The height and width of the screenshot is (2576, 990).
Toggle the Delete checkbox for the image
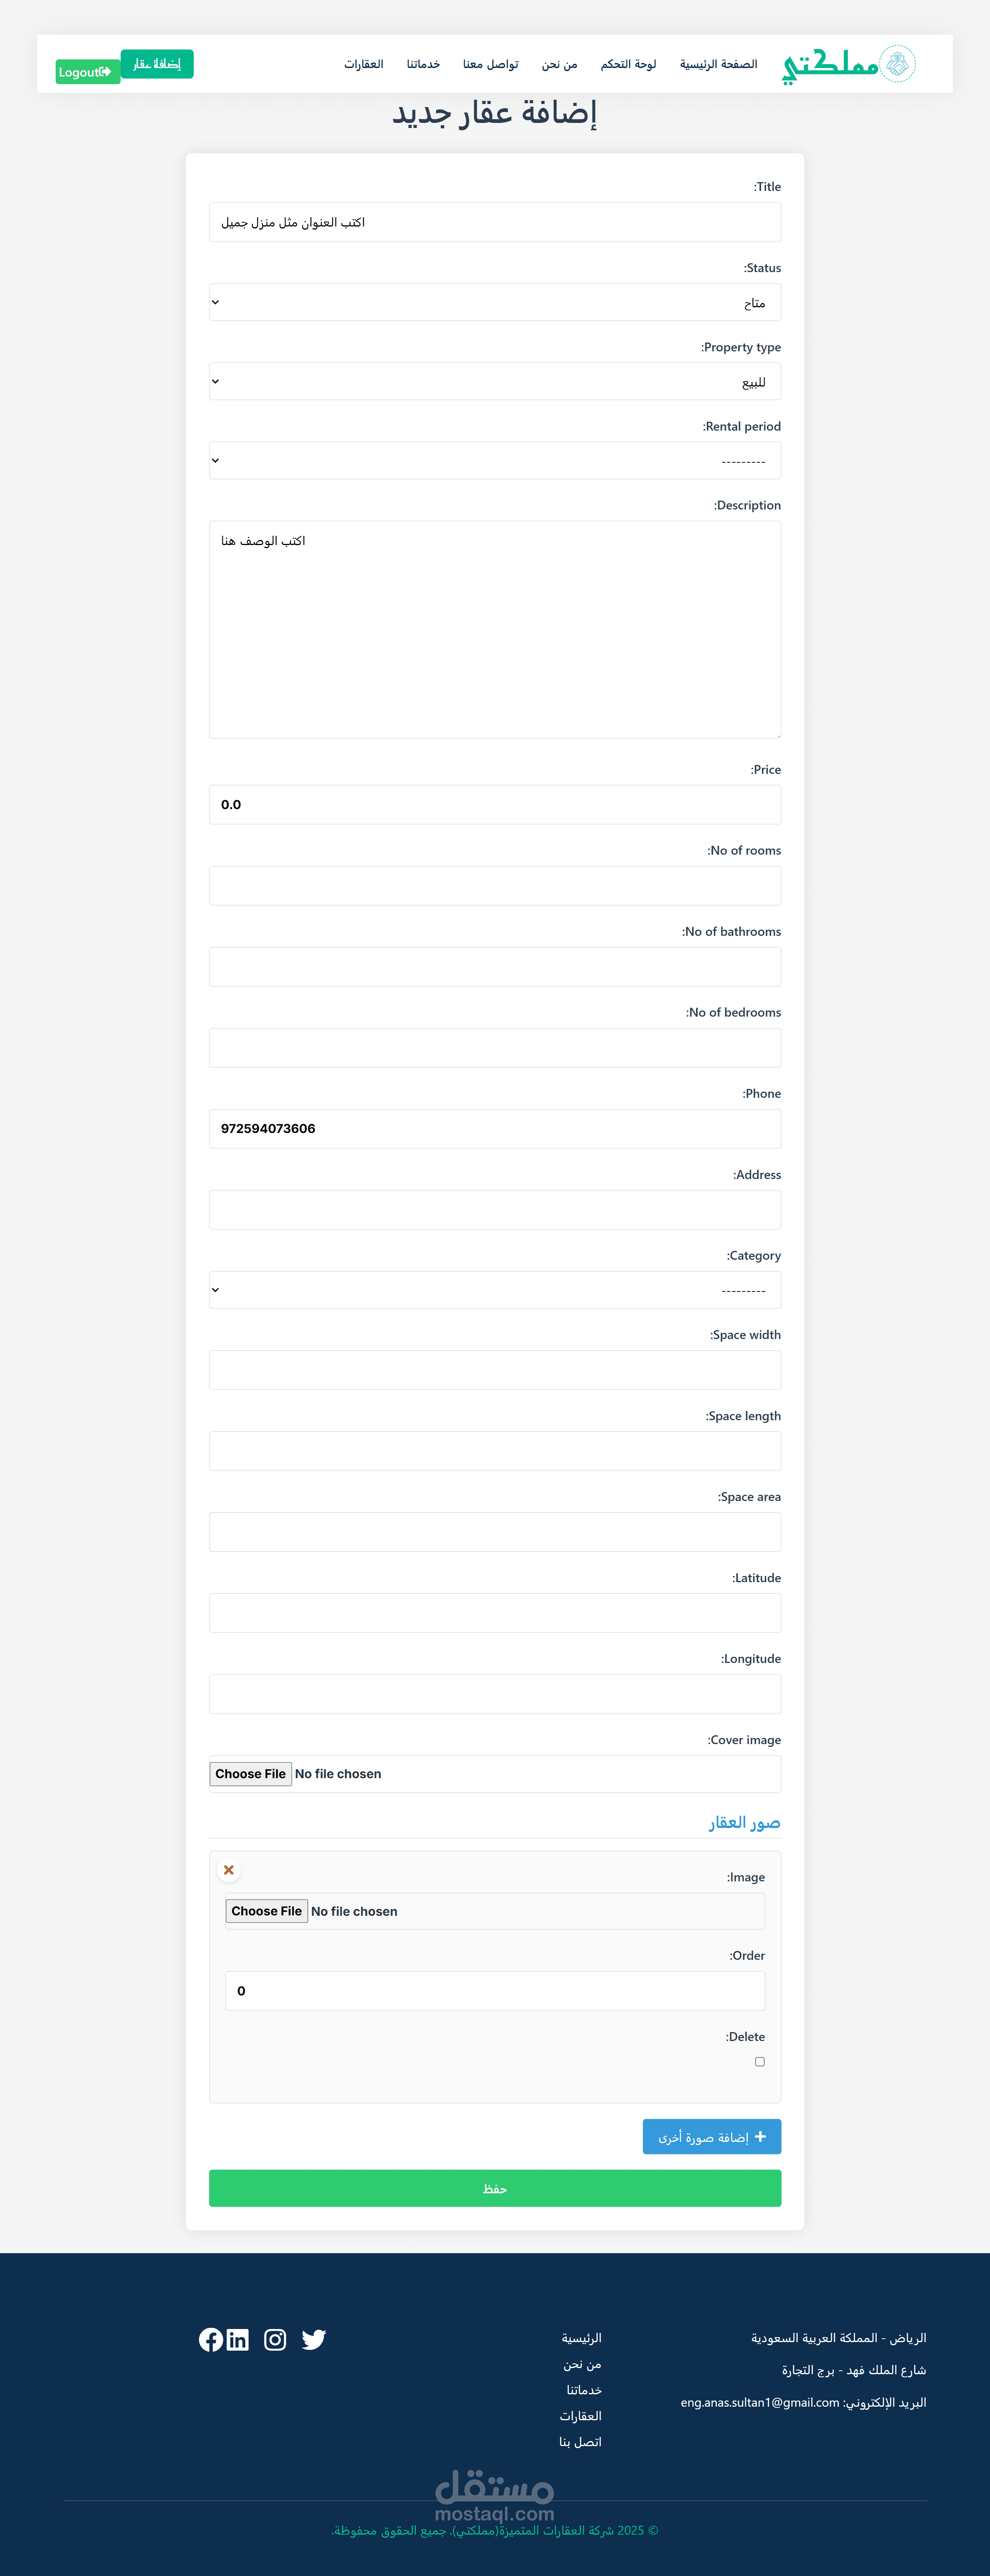(760, 2061)
